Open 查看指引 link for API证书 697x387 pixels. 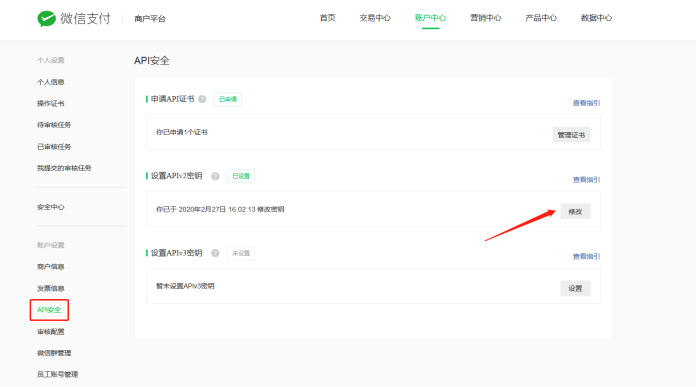[586, 103]
